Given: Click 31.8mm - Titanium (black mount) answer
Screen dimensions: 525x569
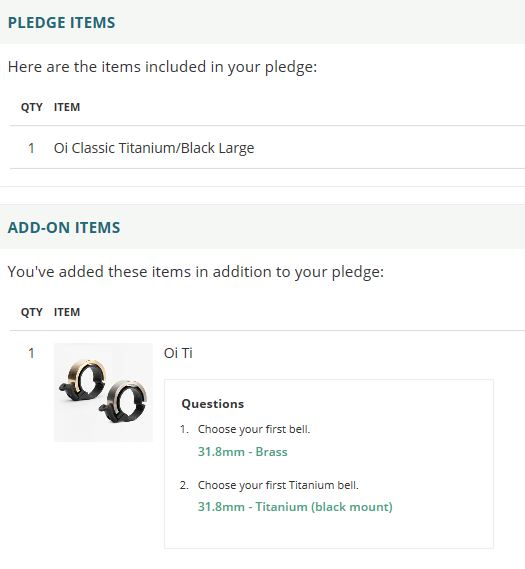Looking at the screenshot, I should click(x=295, y=507).
